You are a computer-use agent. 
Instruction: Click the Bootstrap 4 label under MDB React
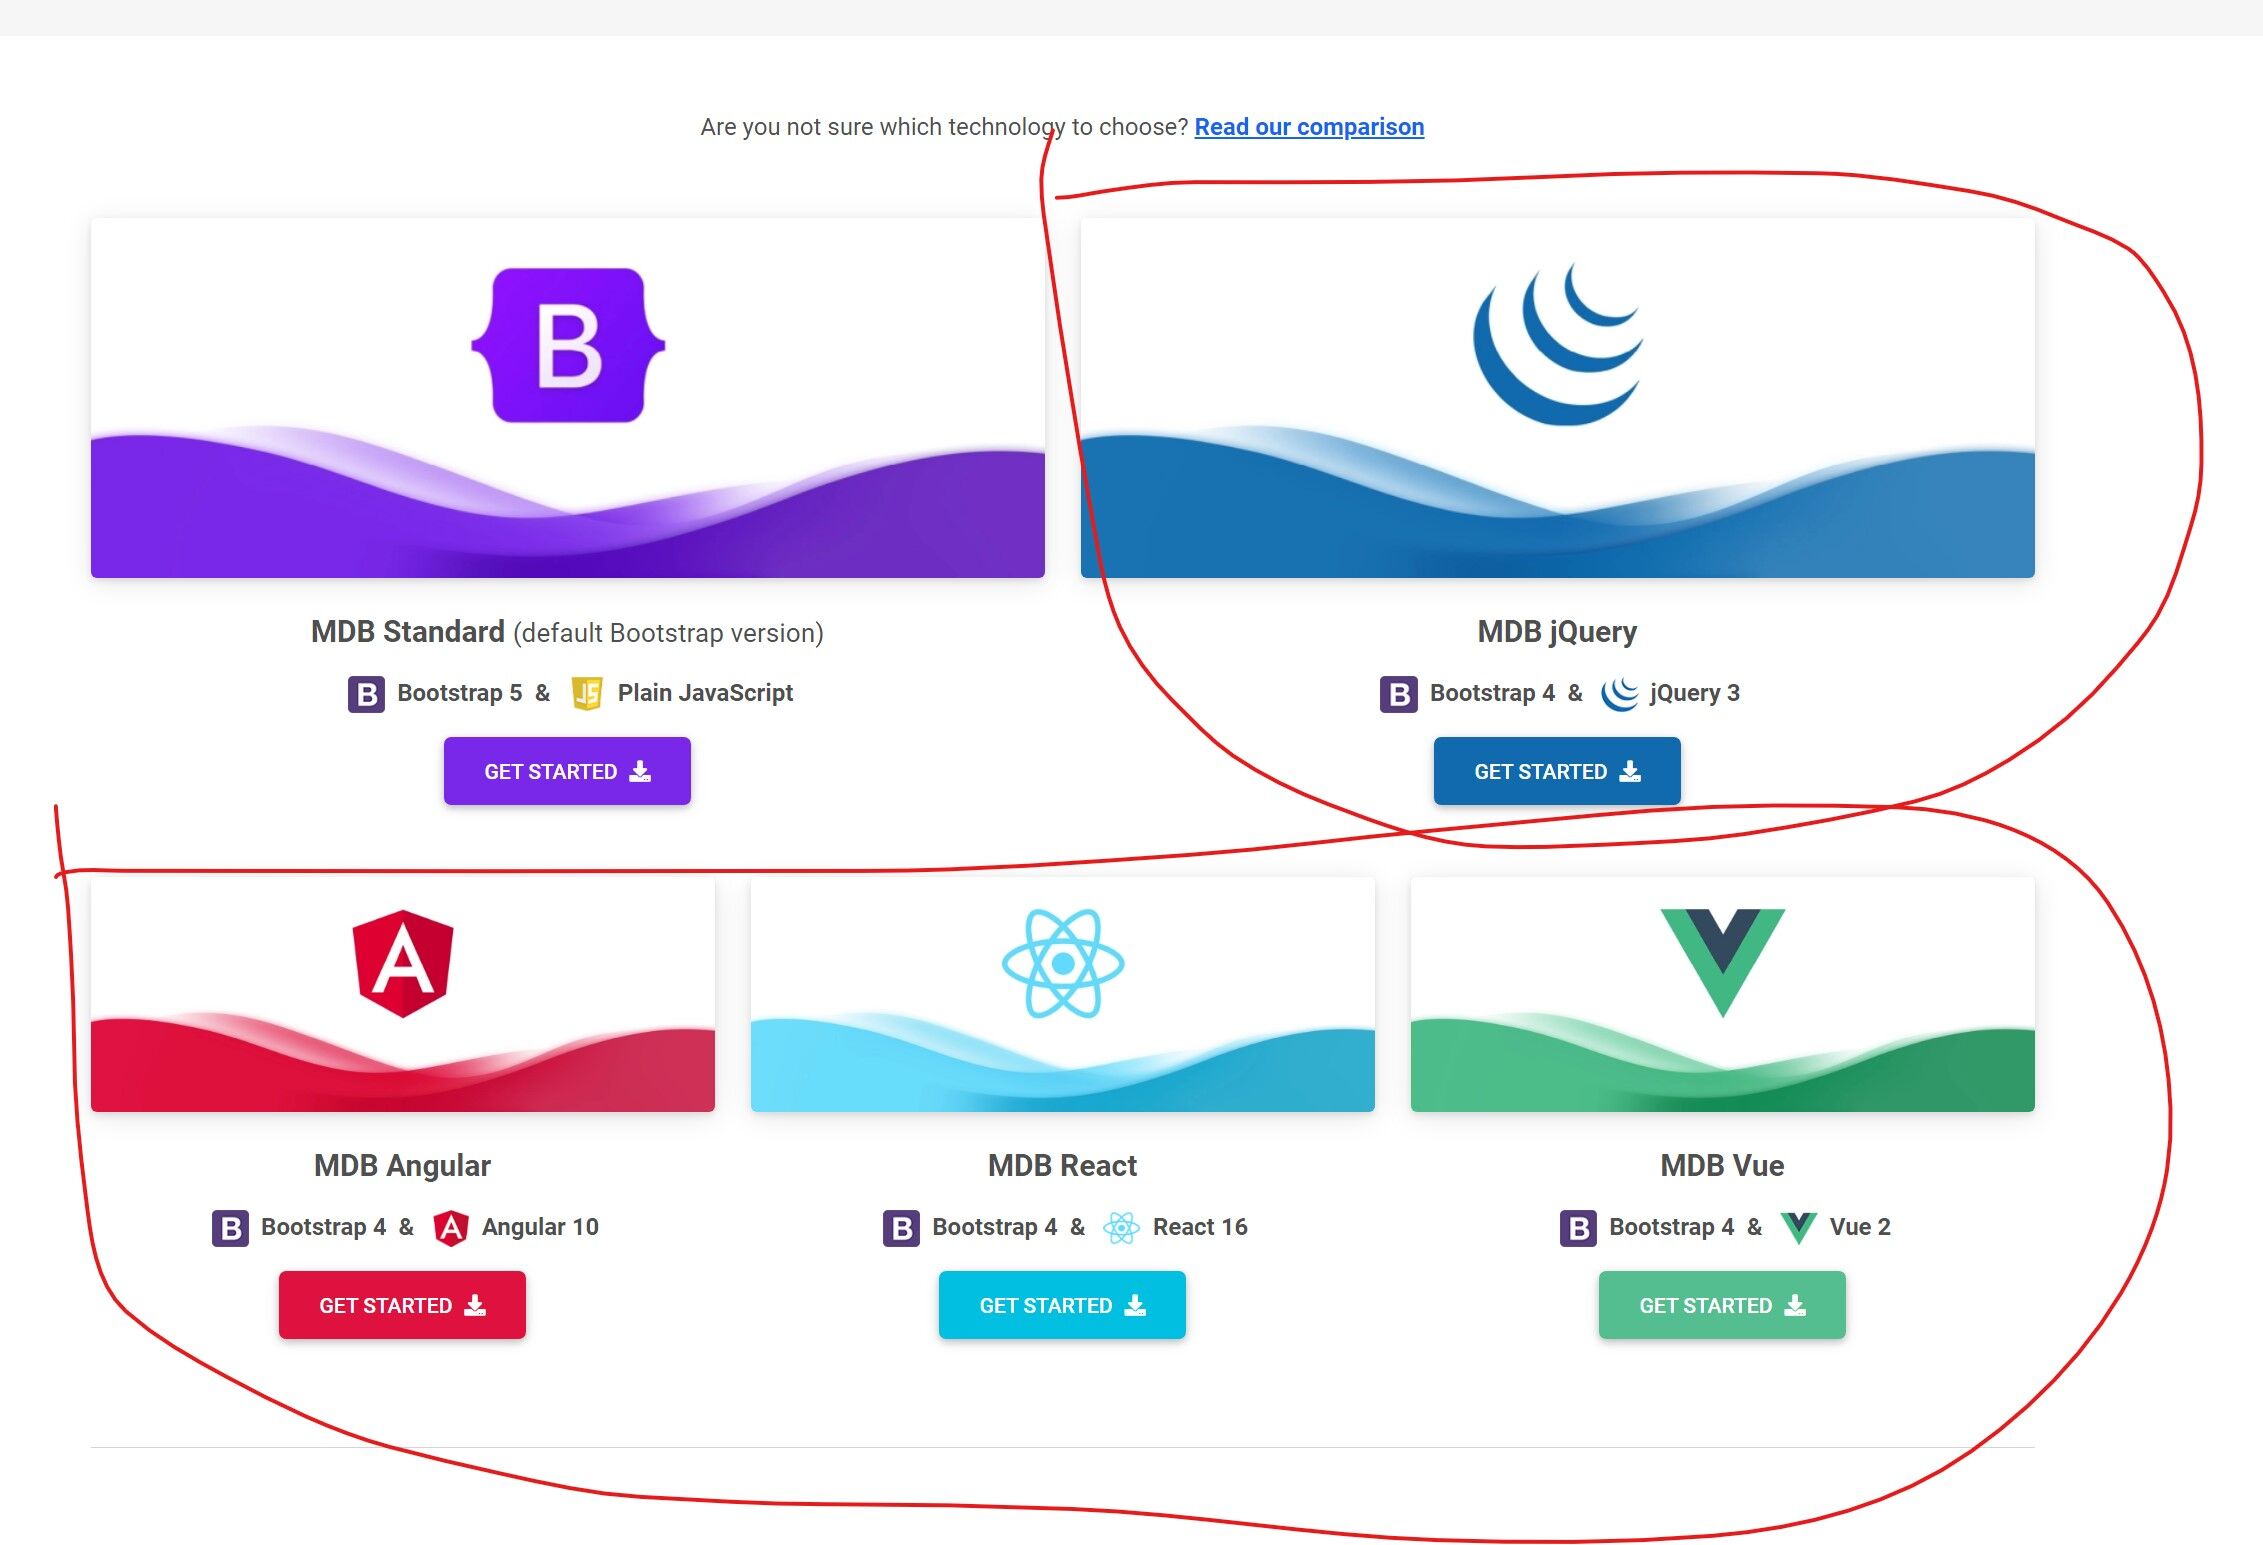click(x=994, y=1227)
